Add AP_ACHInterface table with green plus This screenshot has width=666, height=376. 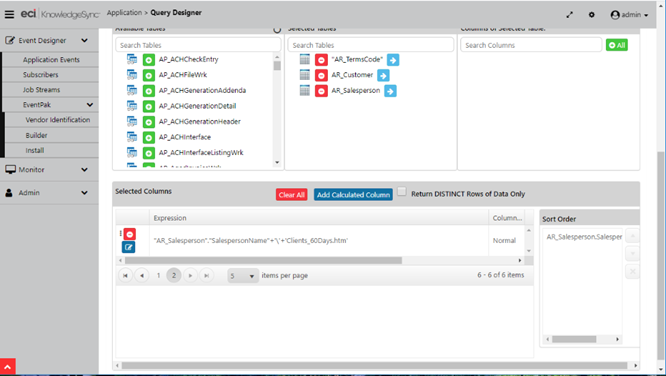[149, 138]
